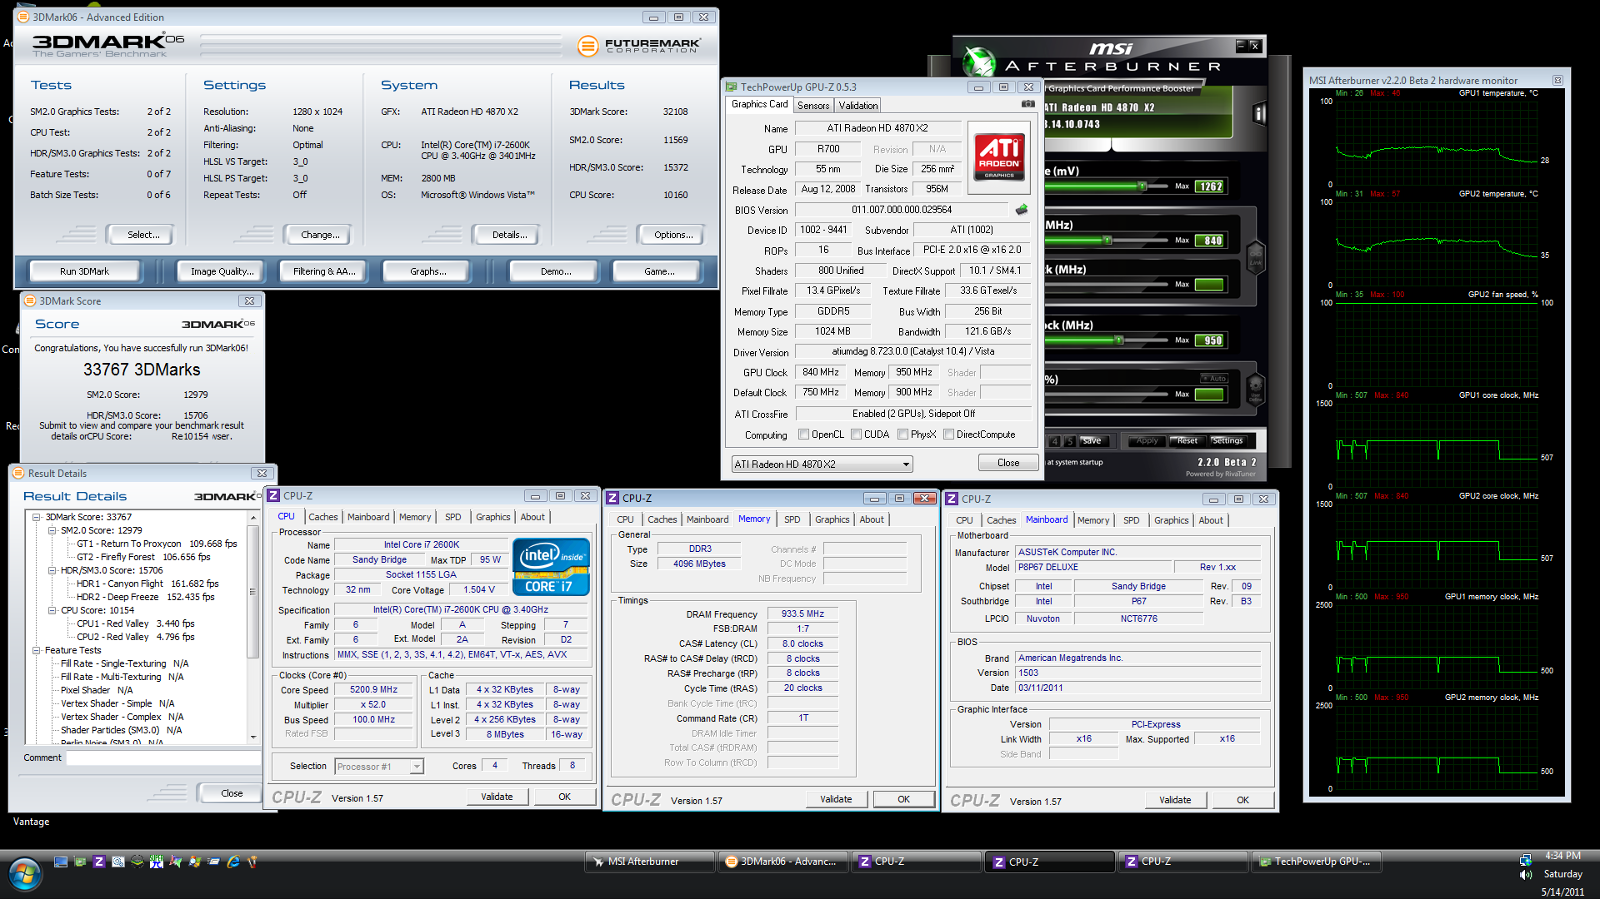Collapse the HDR/SM3.0 Score: 15706 node
Viewport: 1600px width, 899px height.
(52, 570)
